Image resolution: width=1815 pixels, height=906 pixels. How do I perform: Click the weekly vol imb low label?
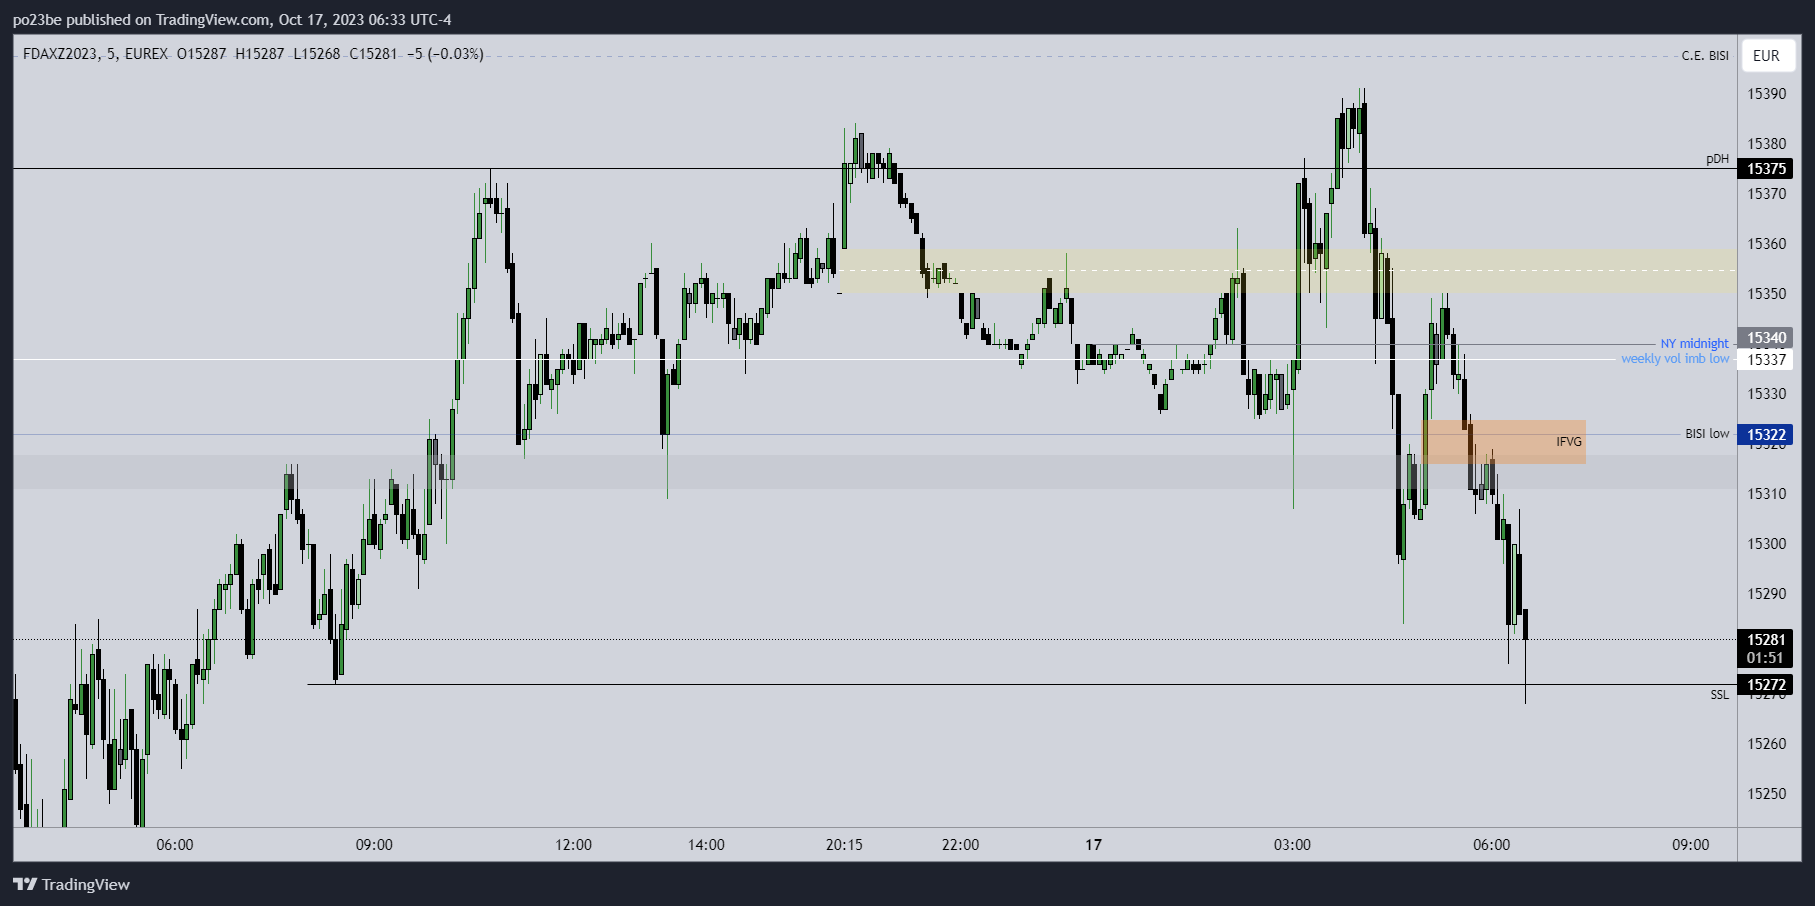click(1675, 358)
